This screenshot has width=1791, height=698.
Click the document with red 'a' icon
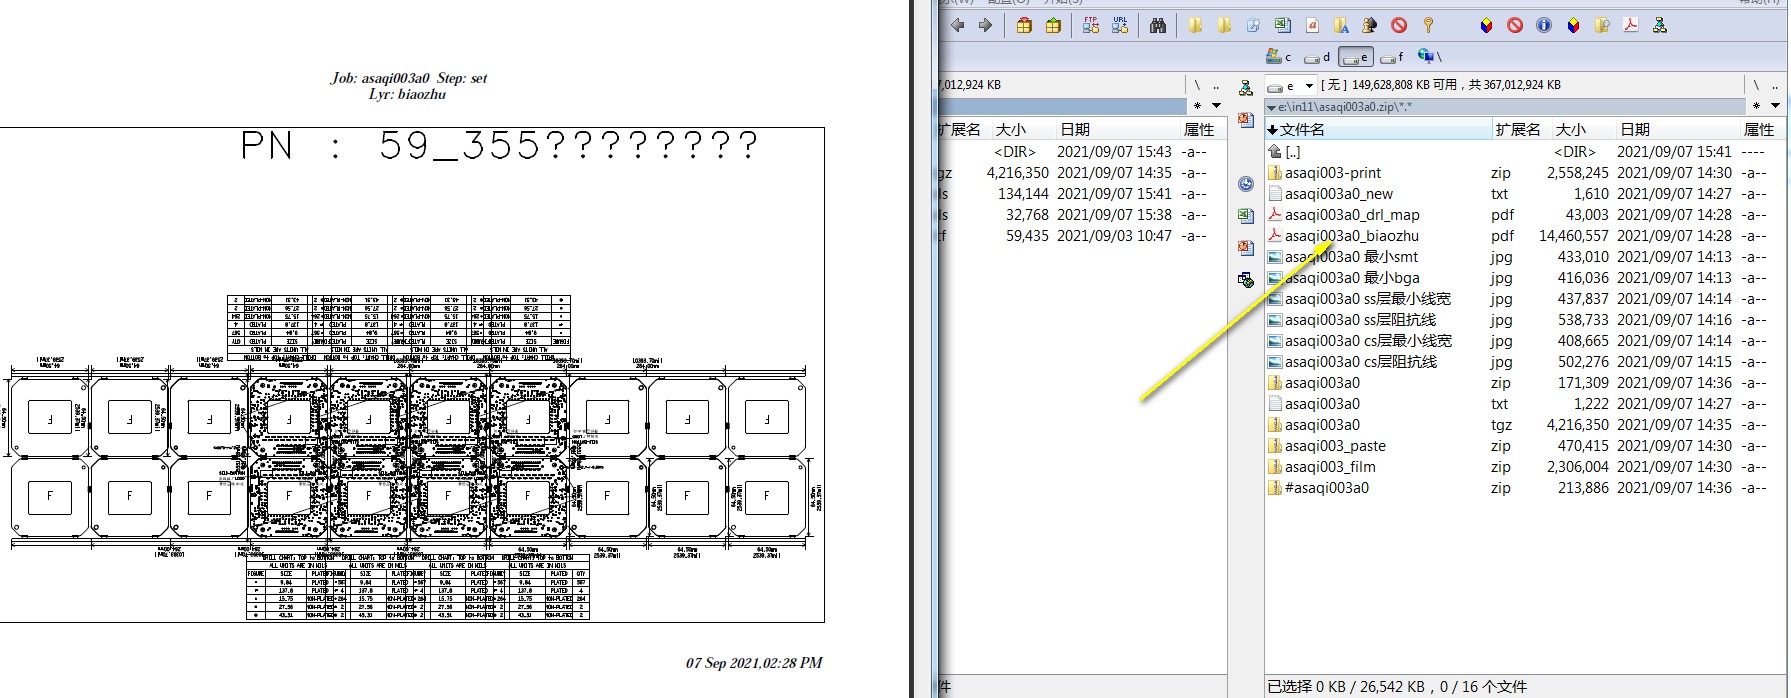(1312, 26)
